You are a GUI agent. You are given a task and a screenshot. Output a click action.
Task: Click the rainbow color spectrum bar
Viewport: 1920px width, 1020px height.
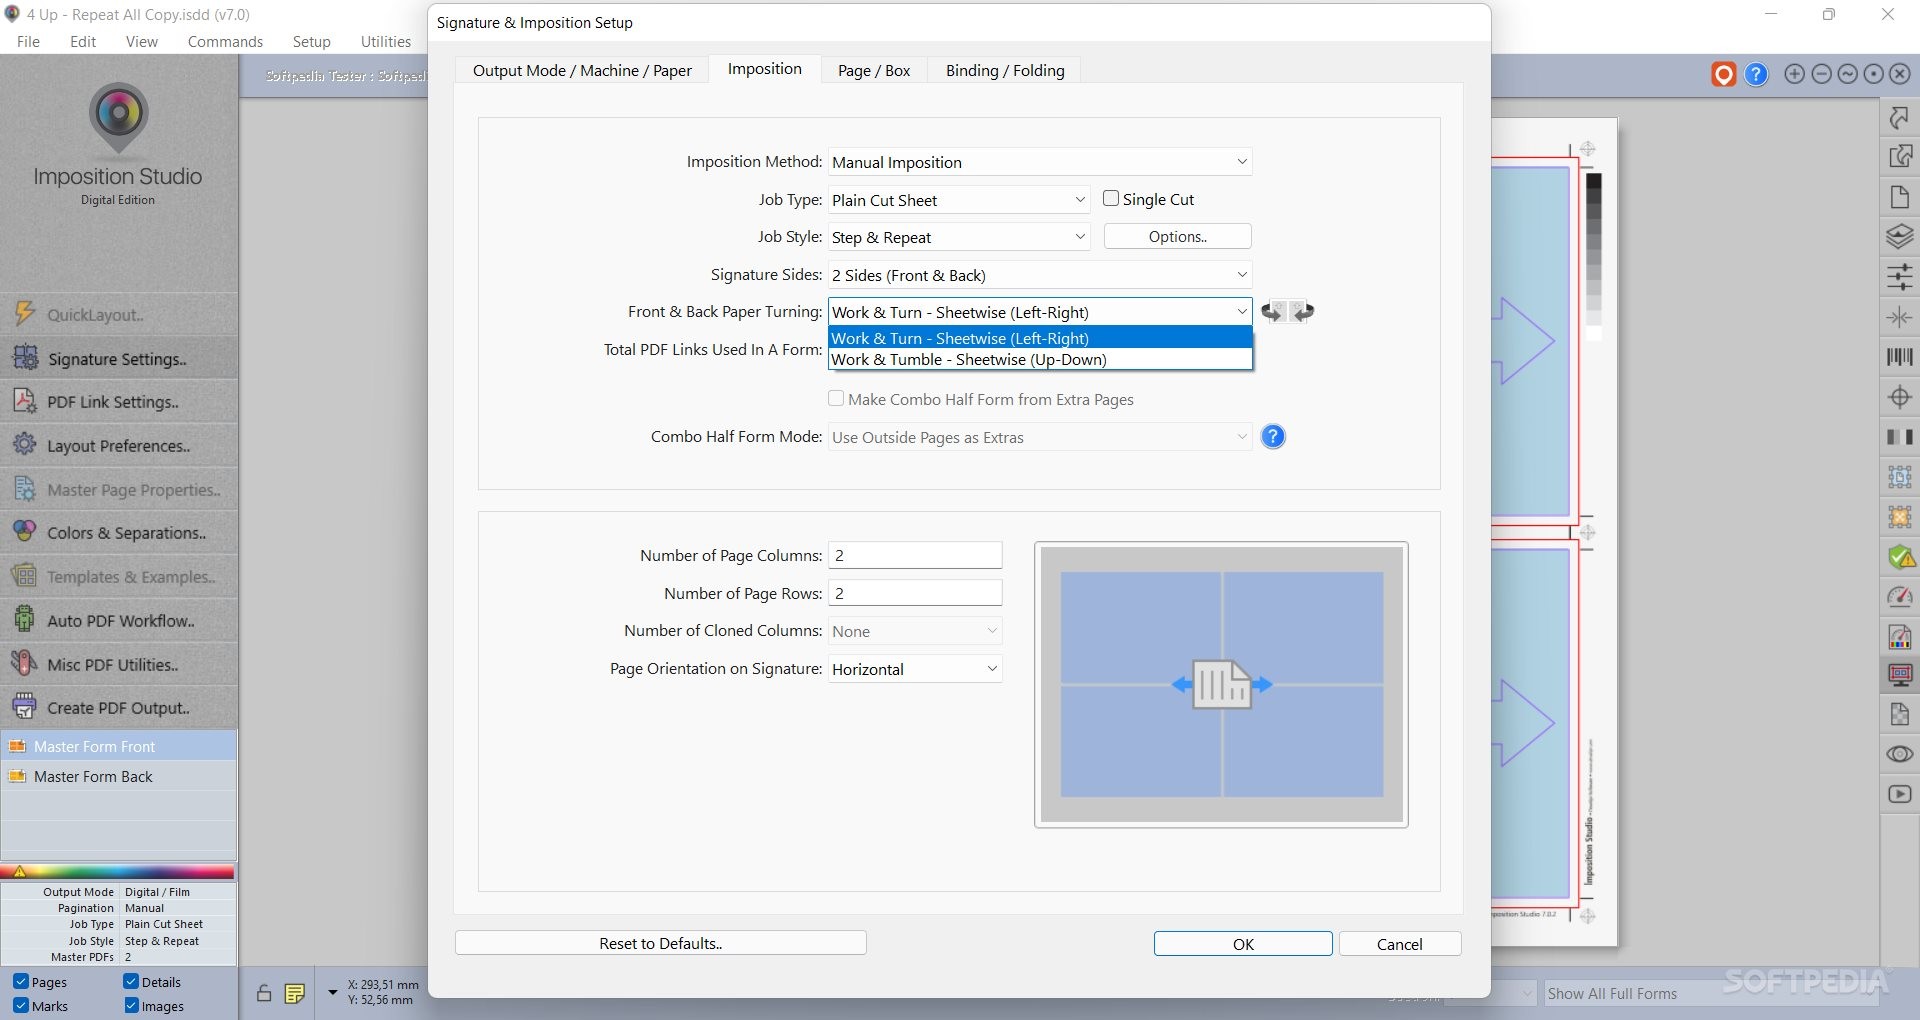(x=118, y=872)
